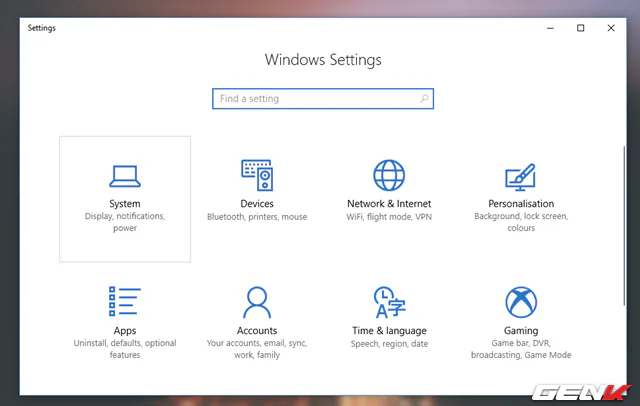The width and height of the screenshot is (640, 406).
Task: Click the vertical scrollbar of Settings
Action: 624,225
